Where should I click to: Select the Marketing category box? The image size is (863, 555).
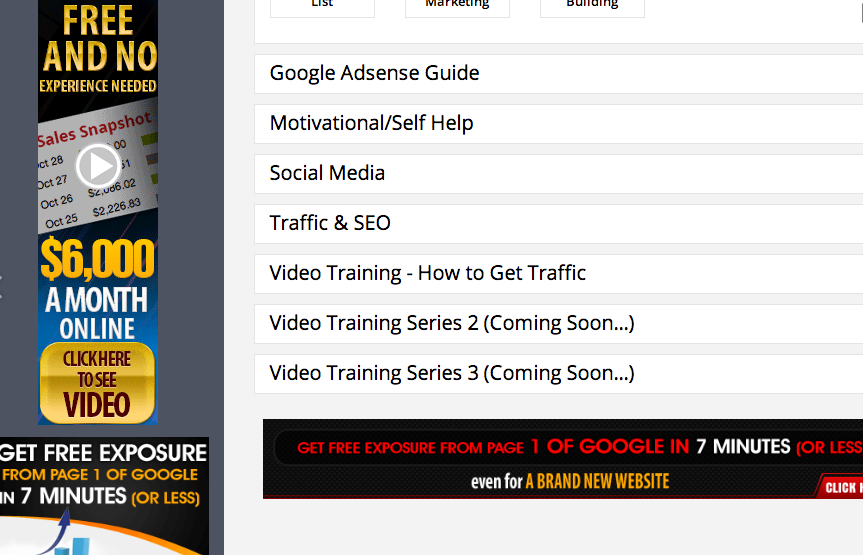[457, 7]
